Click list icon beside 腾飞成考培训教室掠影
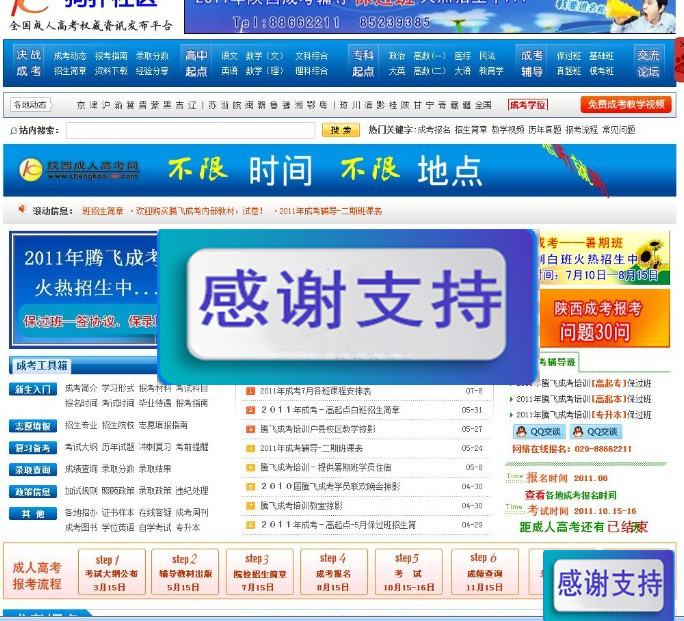The height and width of the screenshot is (621, 684). [x=250, y=506]
